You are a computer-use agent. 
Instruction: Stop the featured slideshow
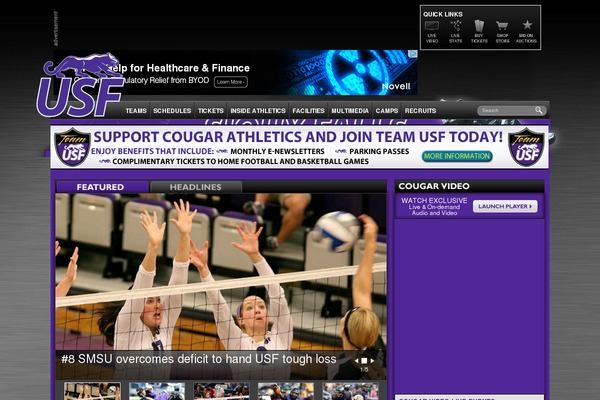point(364,361)
